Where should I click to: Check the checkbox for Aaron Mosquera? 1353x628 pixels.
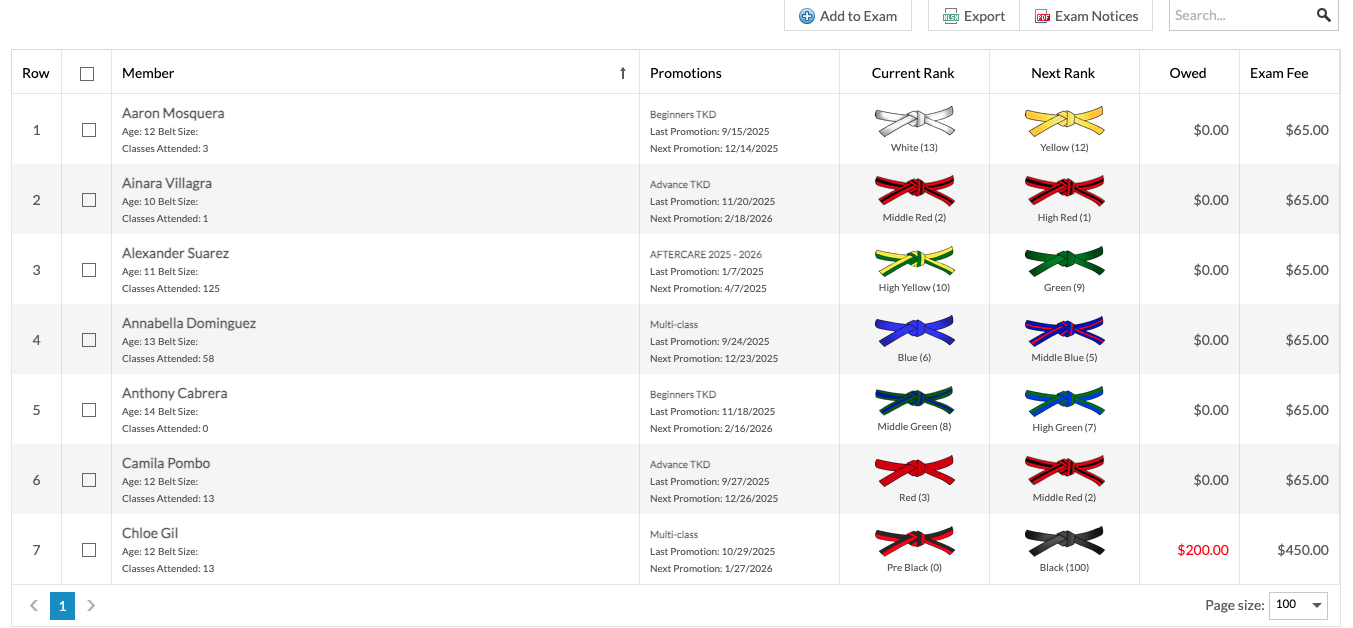(88, 129)
